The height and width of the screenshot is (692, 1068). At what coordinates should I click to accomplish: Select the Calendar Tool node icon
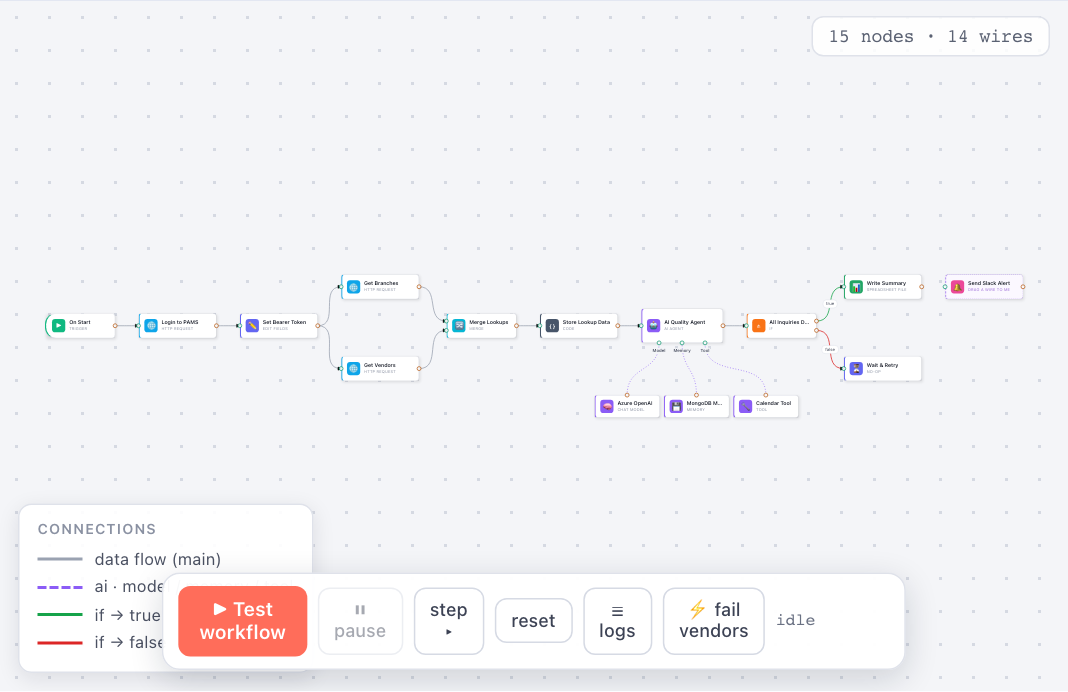click(746, 407)
